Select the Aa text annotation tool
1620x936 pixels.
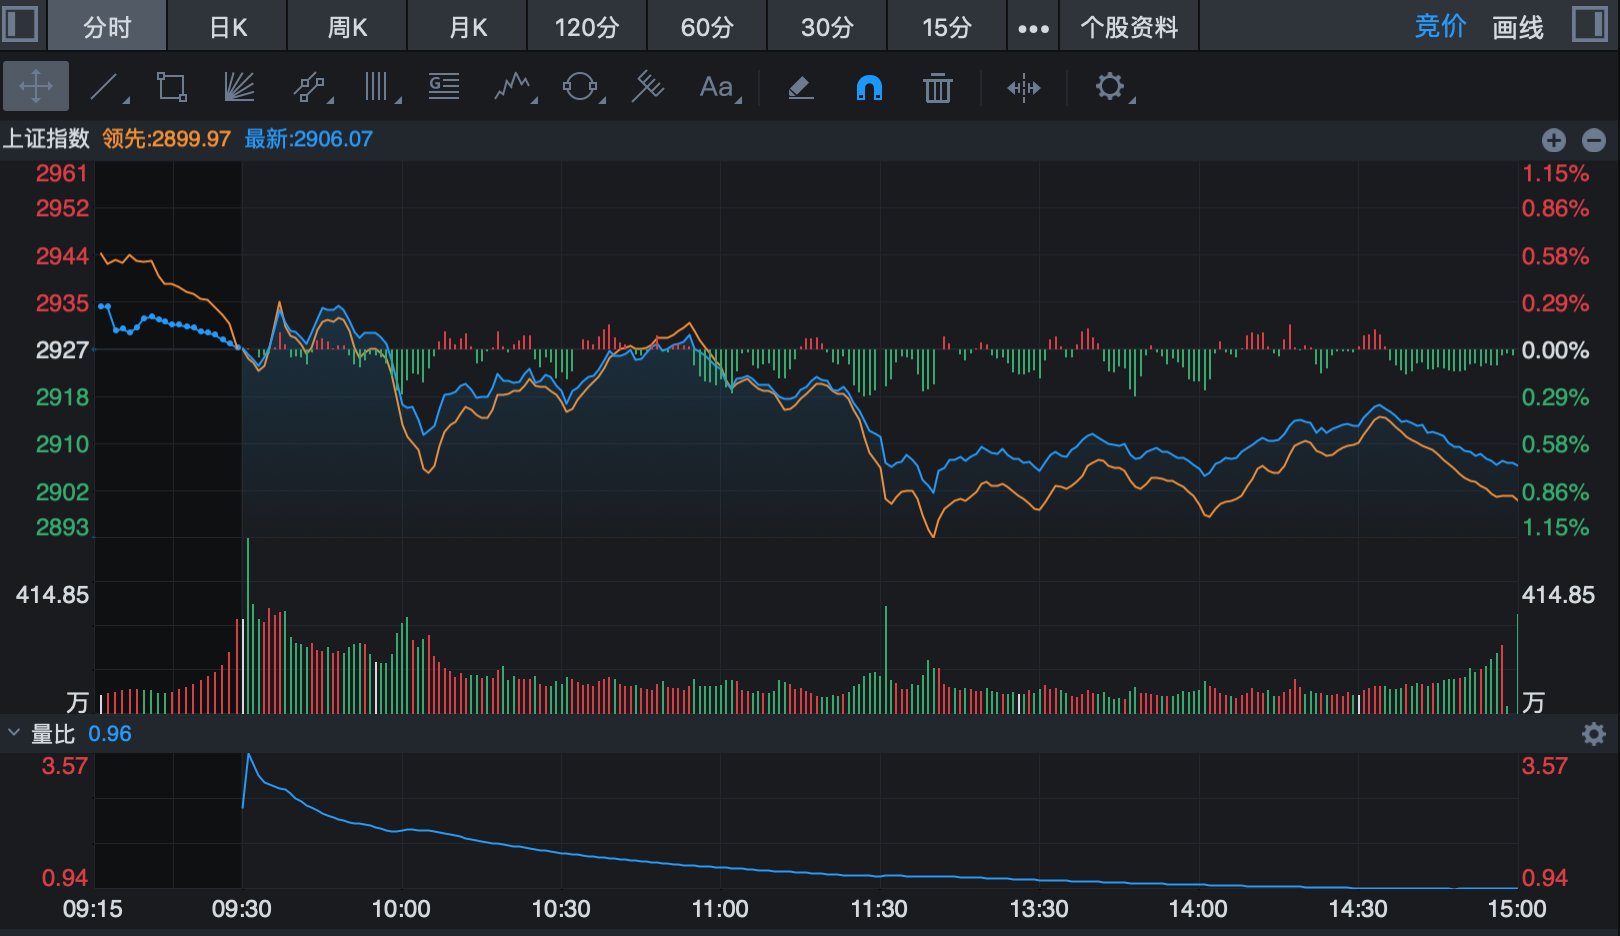[x=715, y=87]
